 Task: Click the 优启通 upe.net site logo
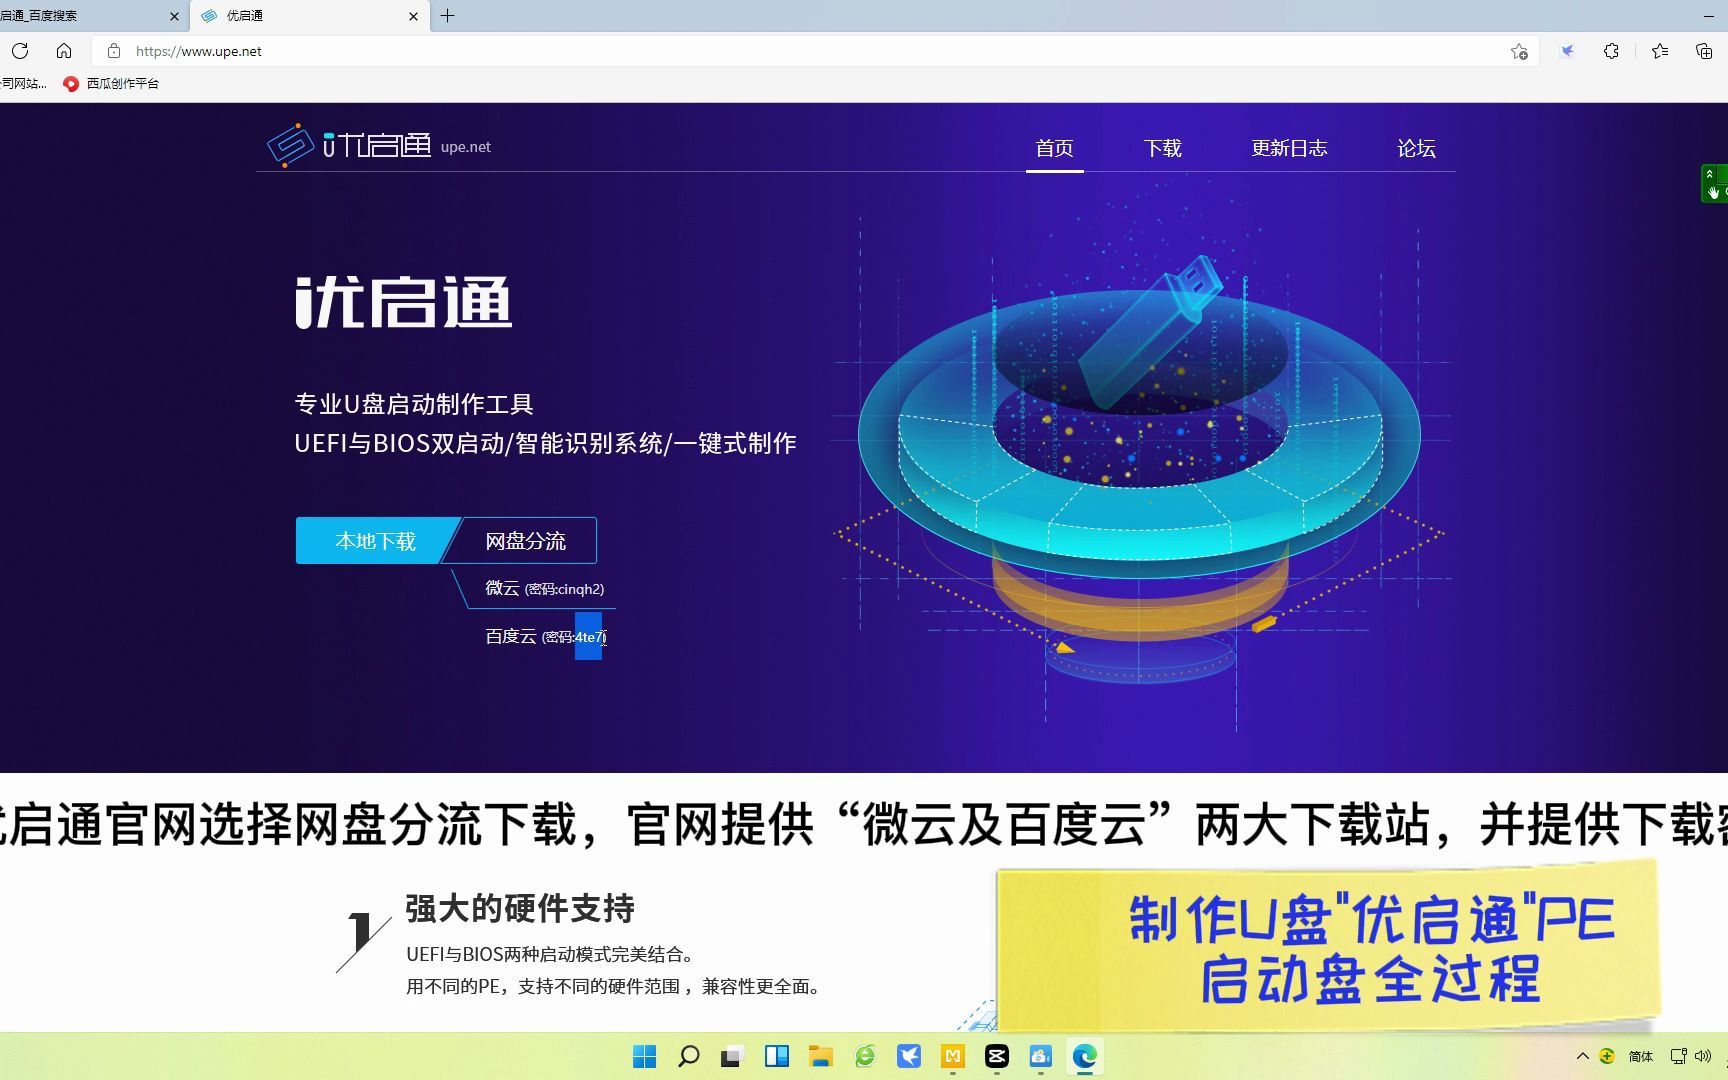(378, 146)
